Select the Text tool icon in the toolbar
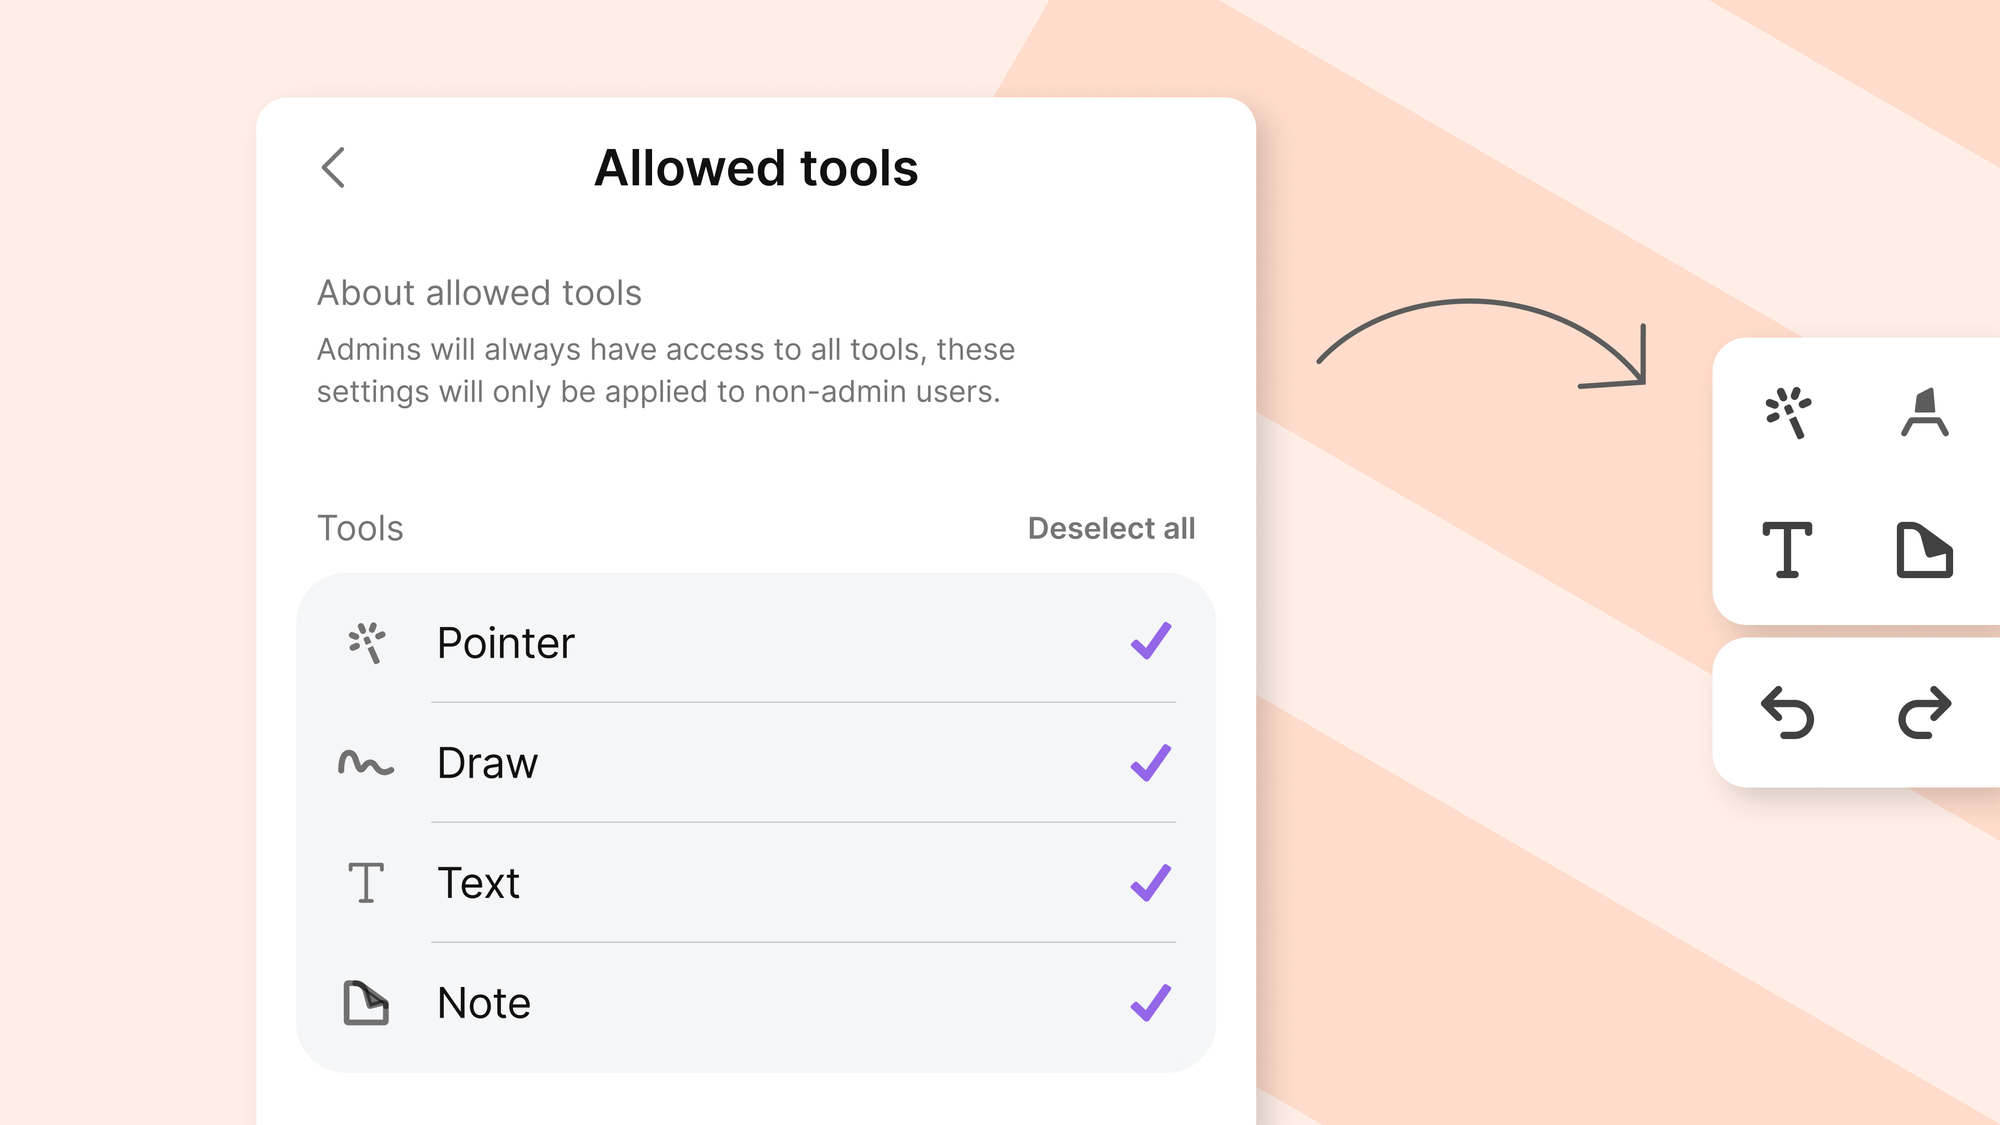 (x=1788, y=549)
